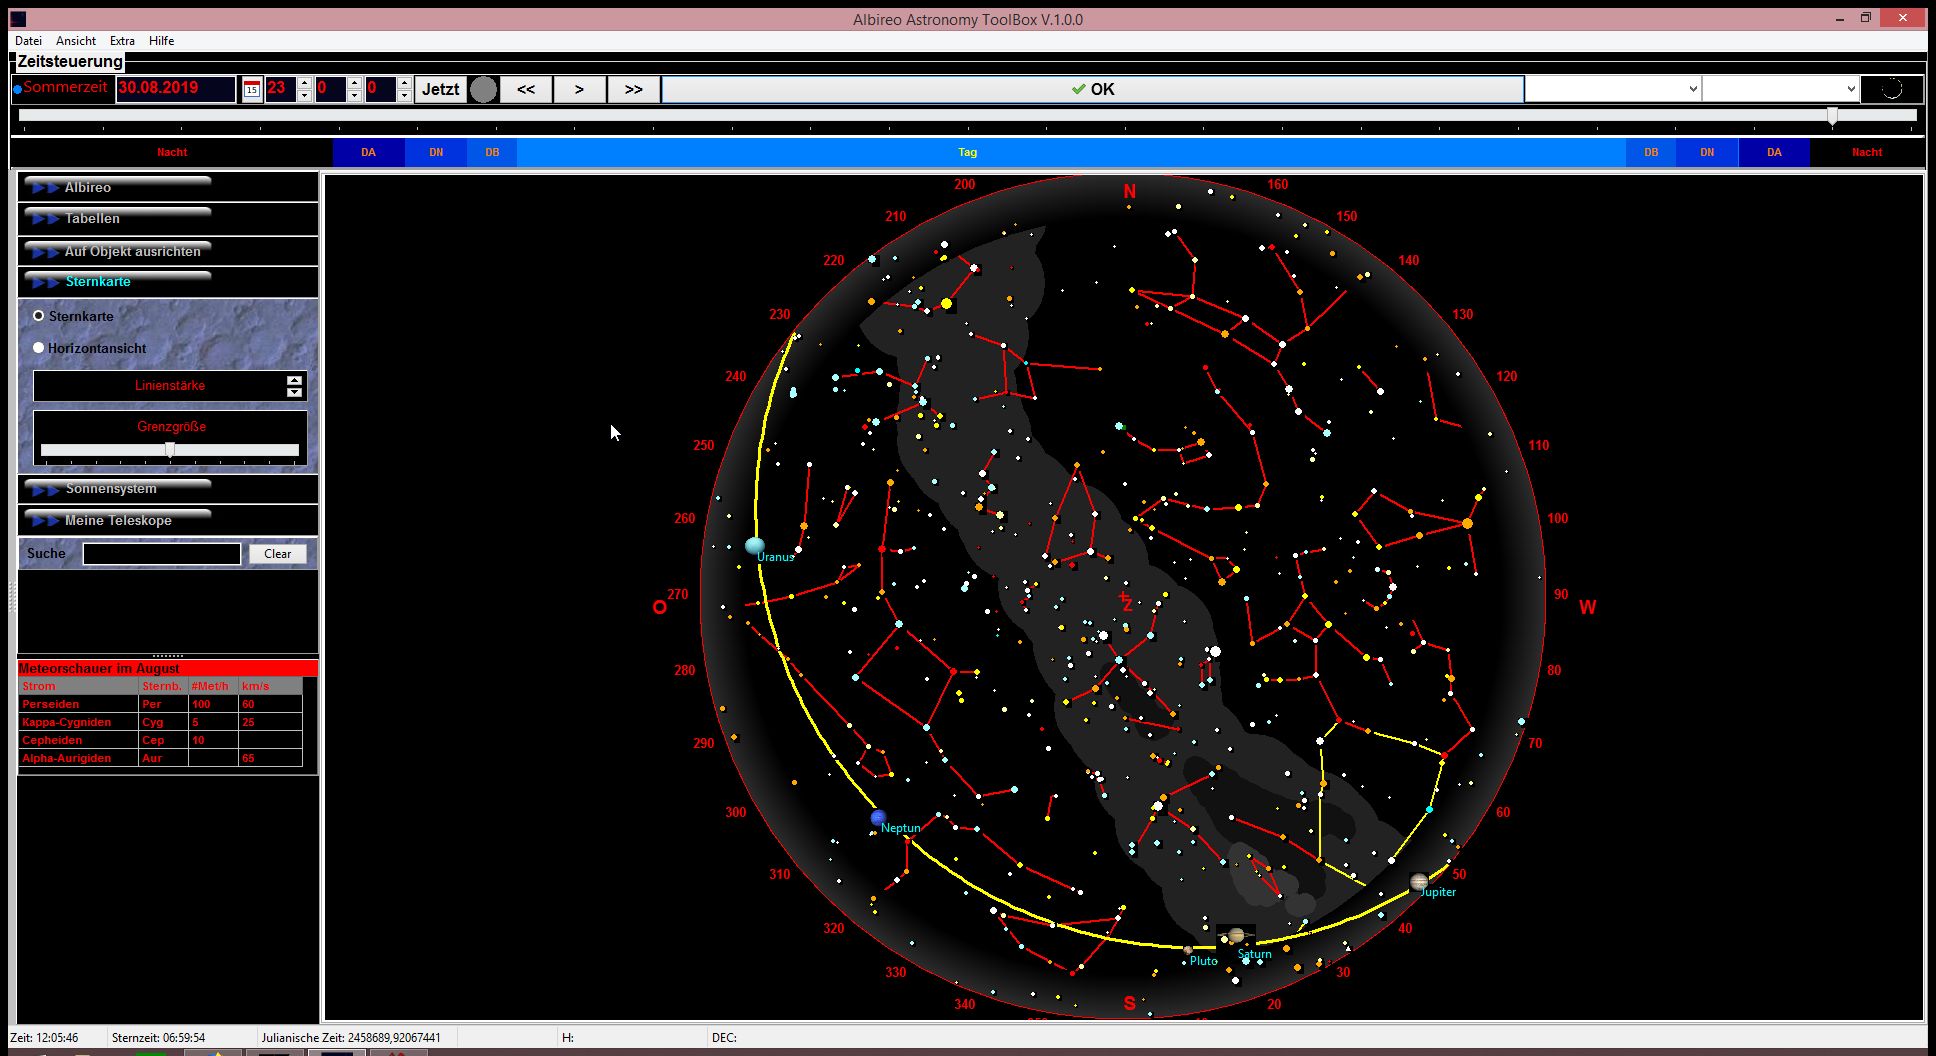Open the Extra menu

[x=122, y=41]
